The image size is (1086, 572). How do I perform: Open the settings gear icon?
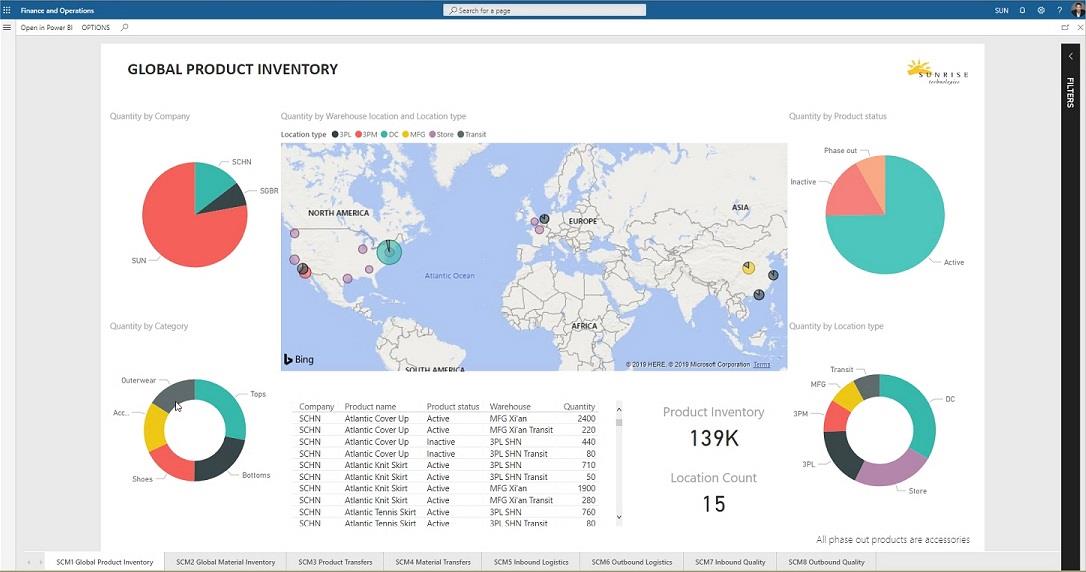coord(1041,10)
